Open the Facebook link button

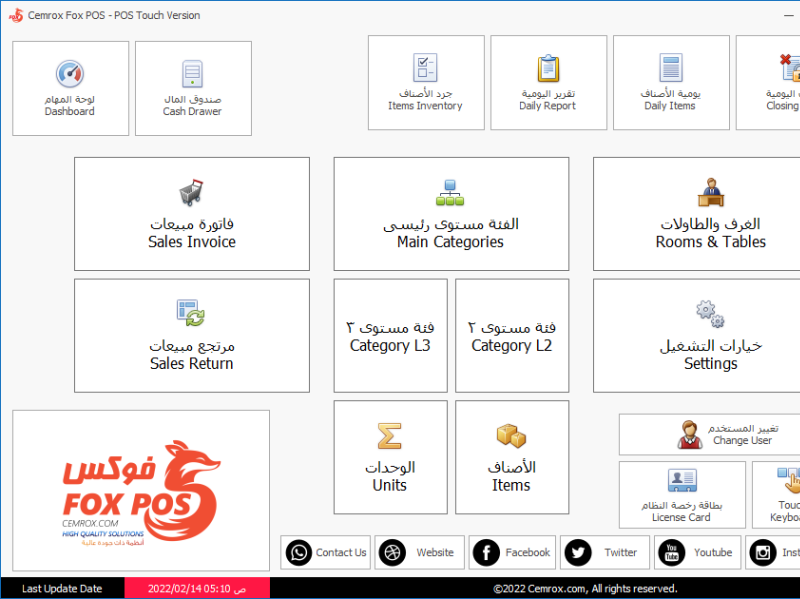tap(513, 552)
